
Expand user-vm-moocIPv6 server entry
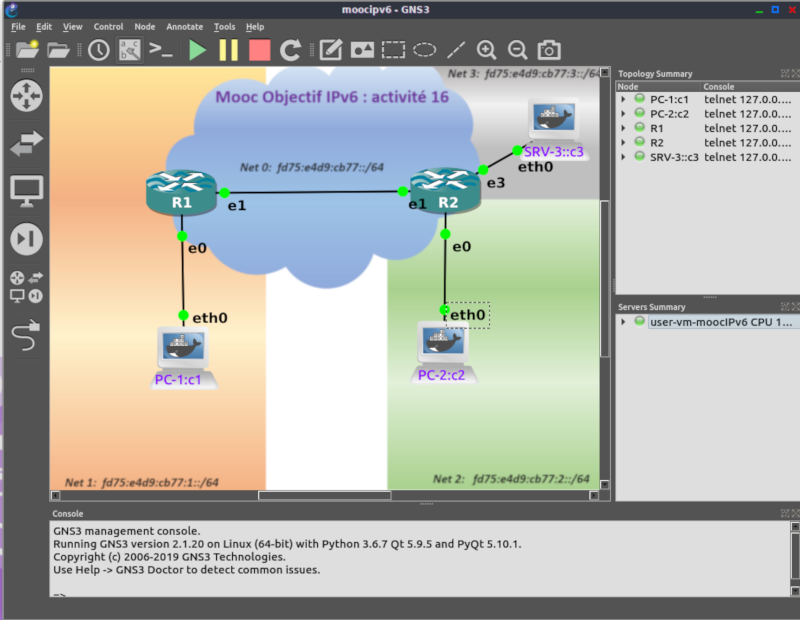623,322
